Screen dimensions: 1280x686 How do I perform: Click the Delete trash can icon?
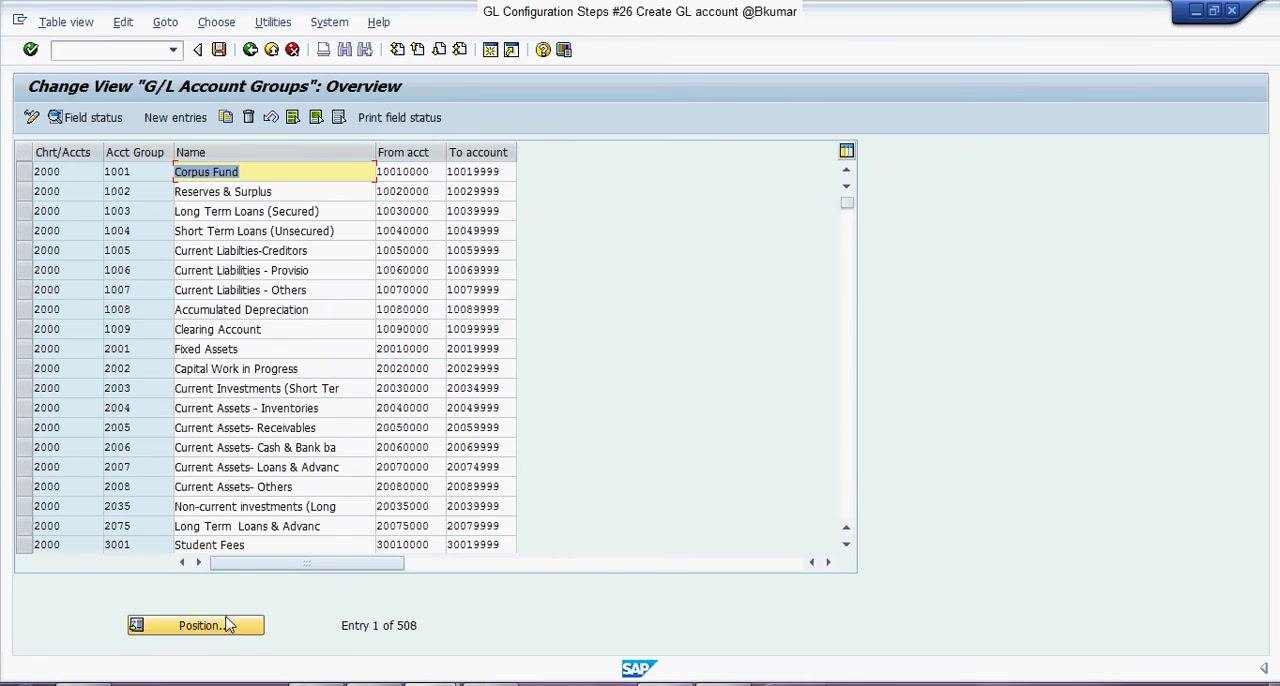(x=248, y=117)
